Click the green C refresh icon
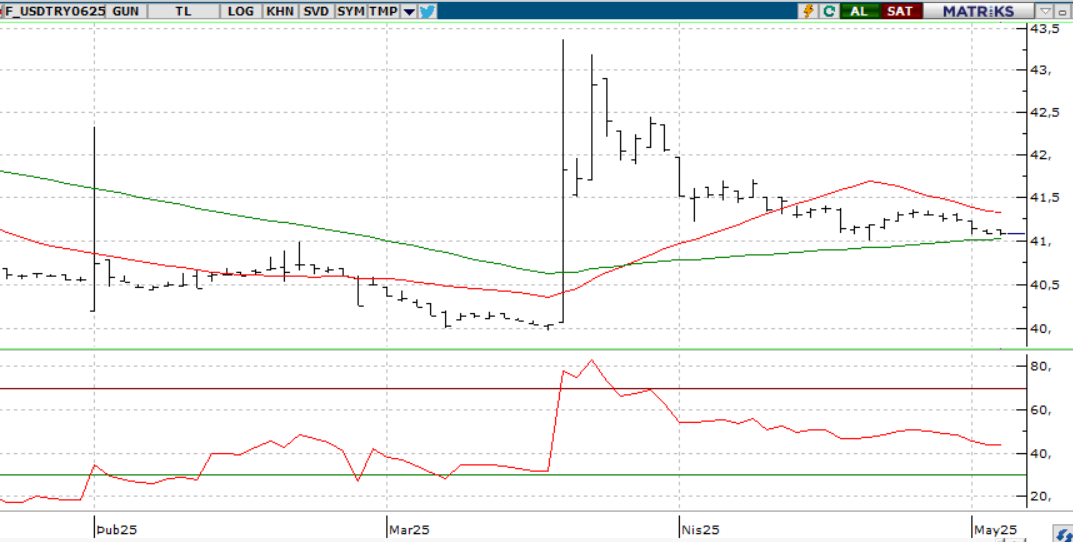The image size is (1073, 542). 829,11
